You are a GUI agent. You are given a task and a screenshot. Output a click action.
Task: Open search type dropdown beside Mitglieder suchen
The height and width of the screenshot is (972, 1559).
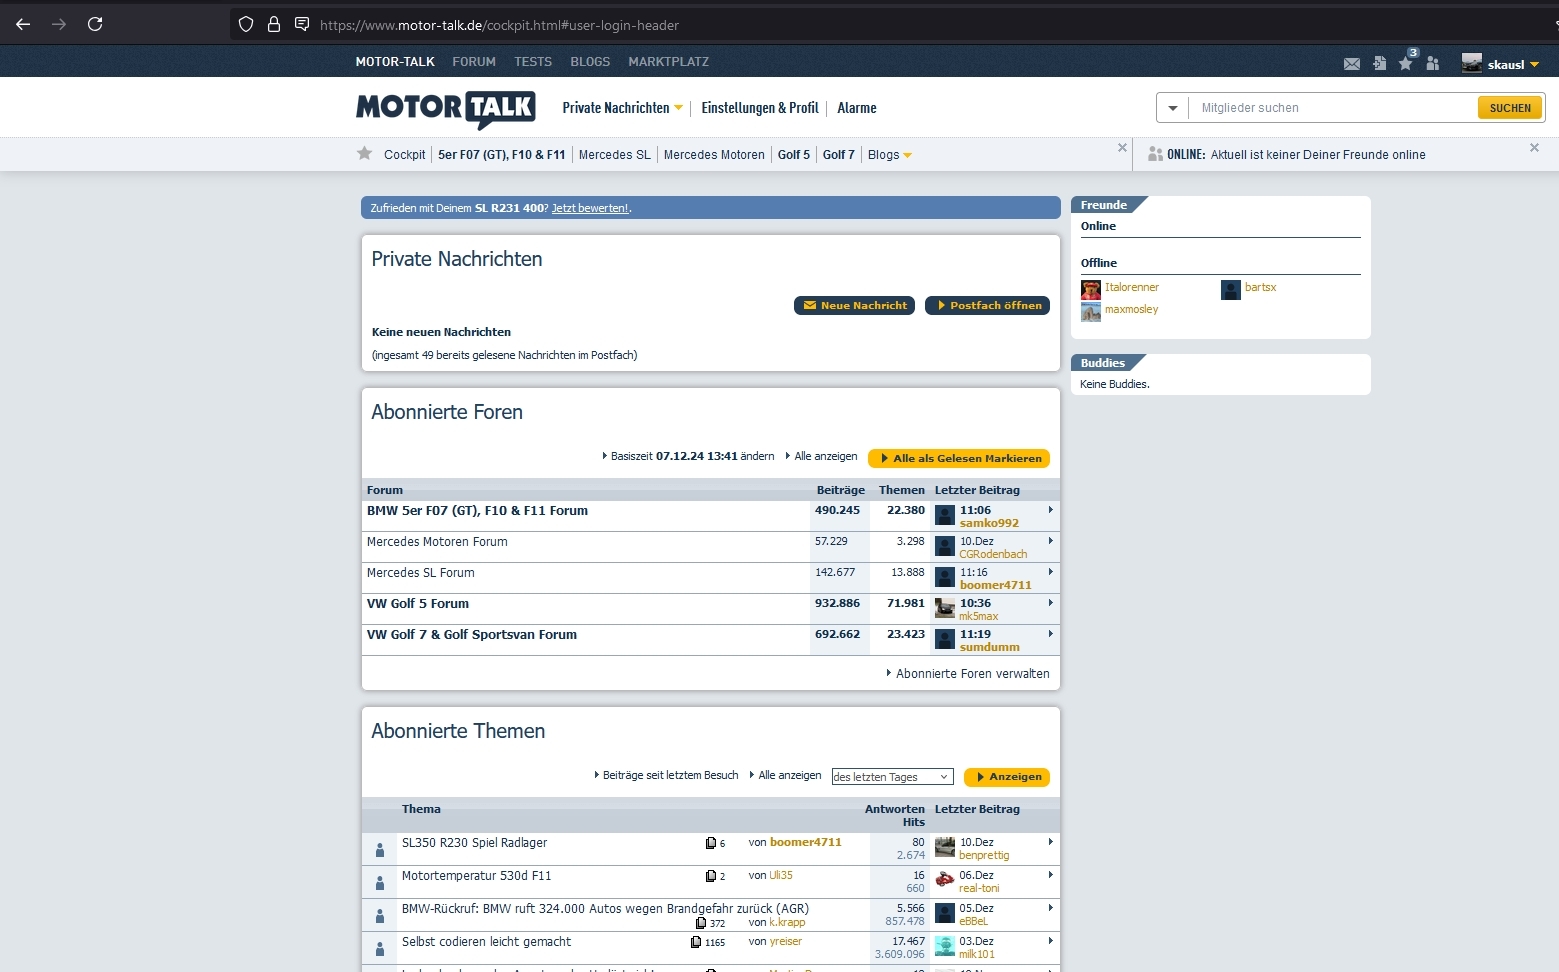(1173, 108)
